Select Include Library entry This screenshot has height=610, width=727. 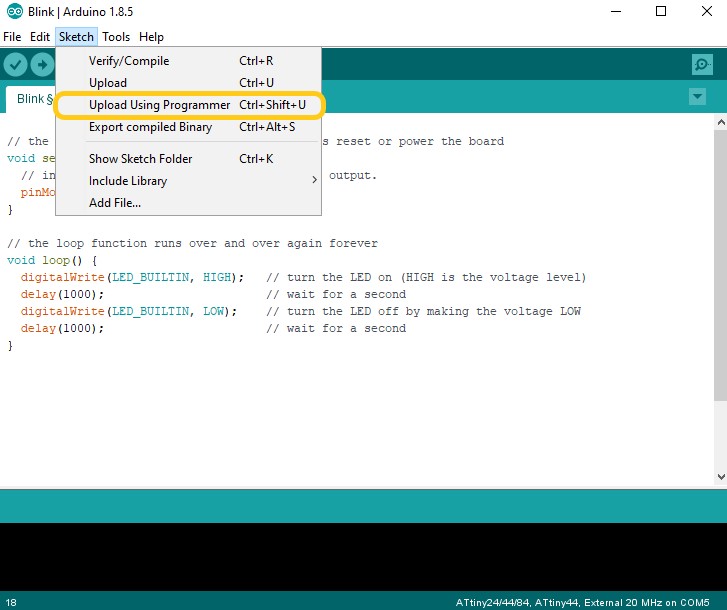click(188, 181)
